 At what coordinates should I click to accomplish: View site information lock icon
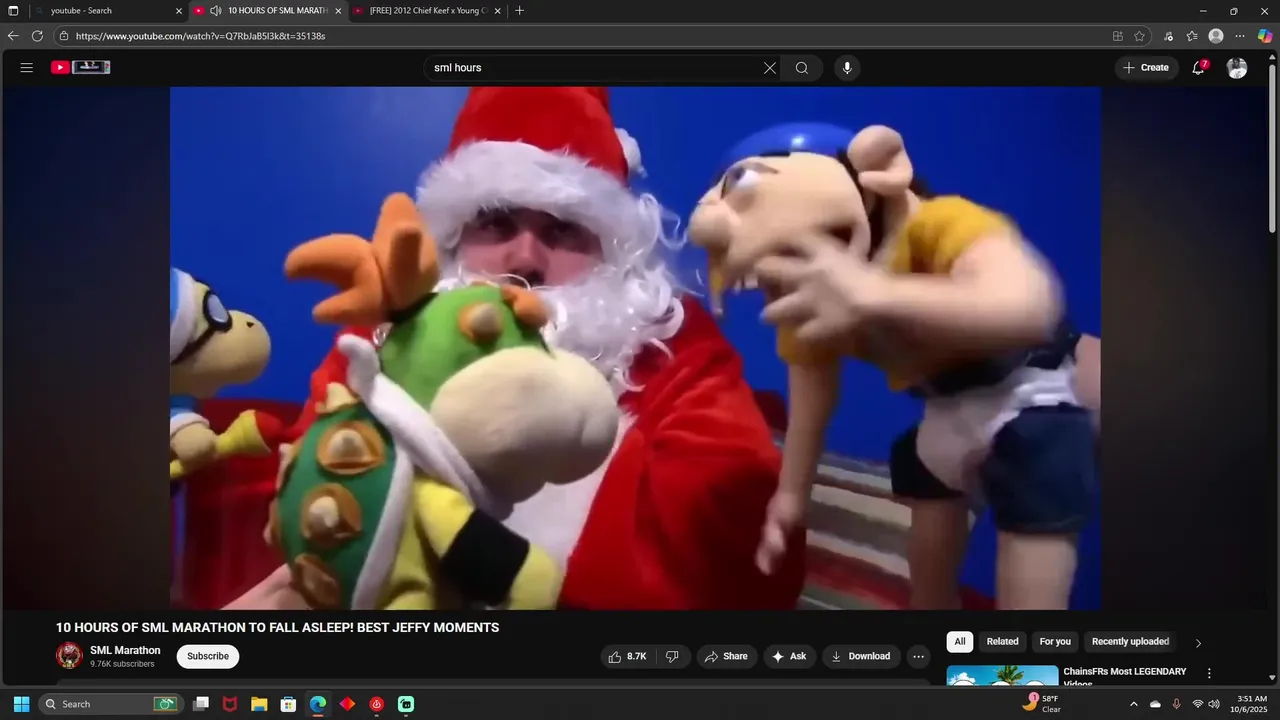63,36
